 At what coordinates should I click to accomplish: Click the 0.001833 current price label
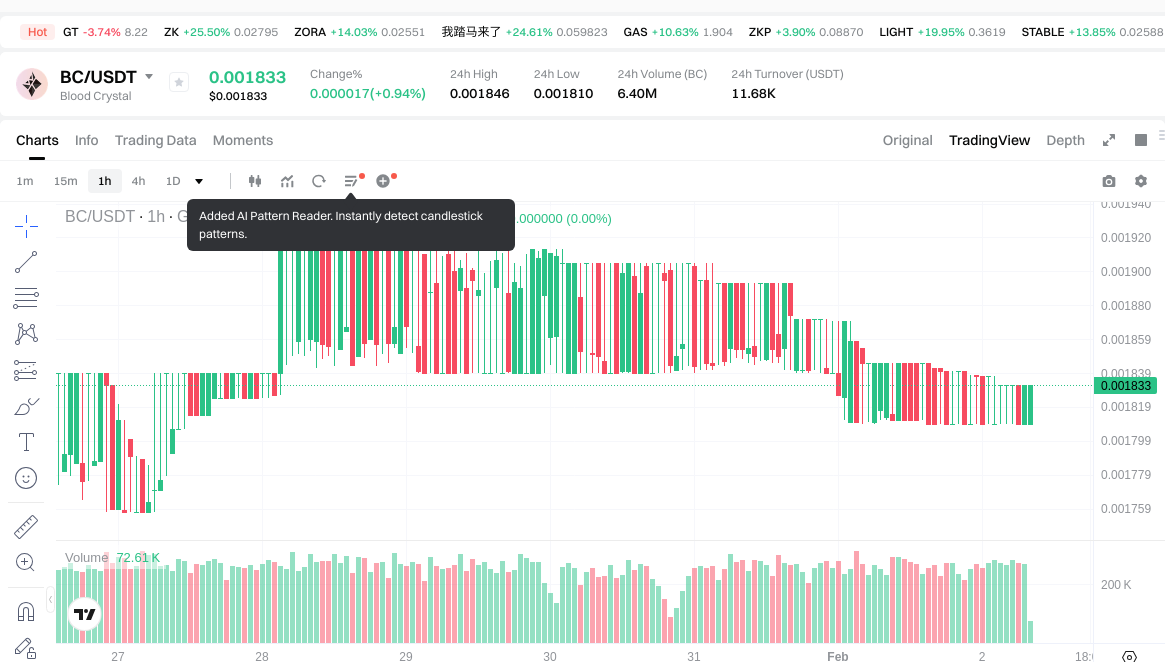pyautogui.click(x=1126, y=386)
